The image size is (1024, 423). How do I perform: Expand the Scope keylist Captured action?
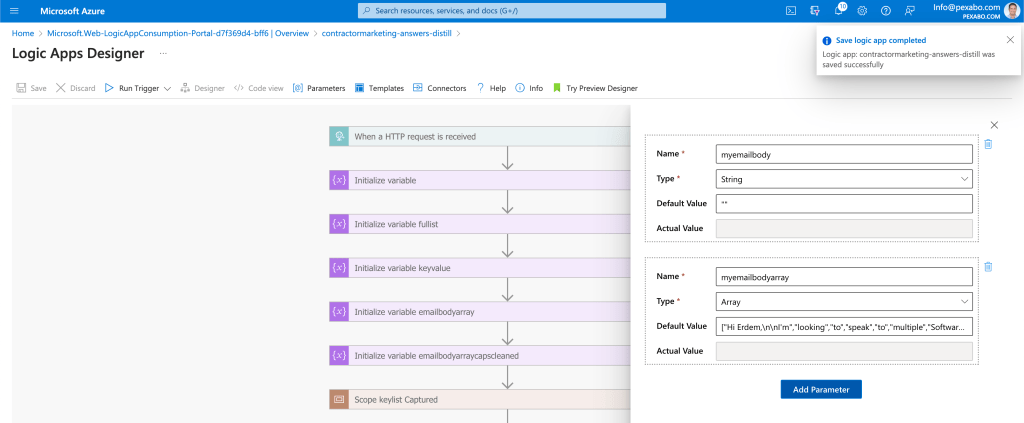480,400
